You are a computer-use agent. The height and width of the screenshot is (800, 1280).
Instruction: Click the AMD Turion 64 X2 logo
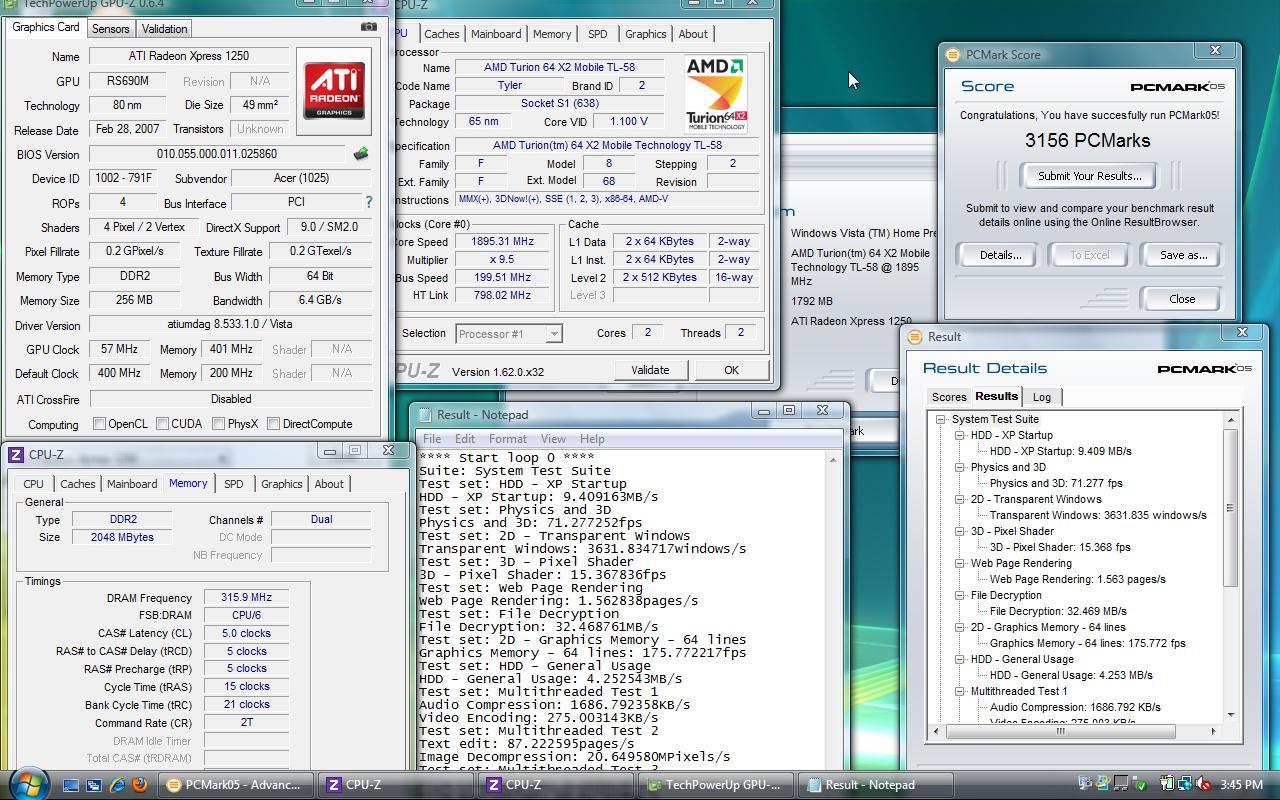(716, 94)
